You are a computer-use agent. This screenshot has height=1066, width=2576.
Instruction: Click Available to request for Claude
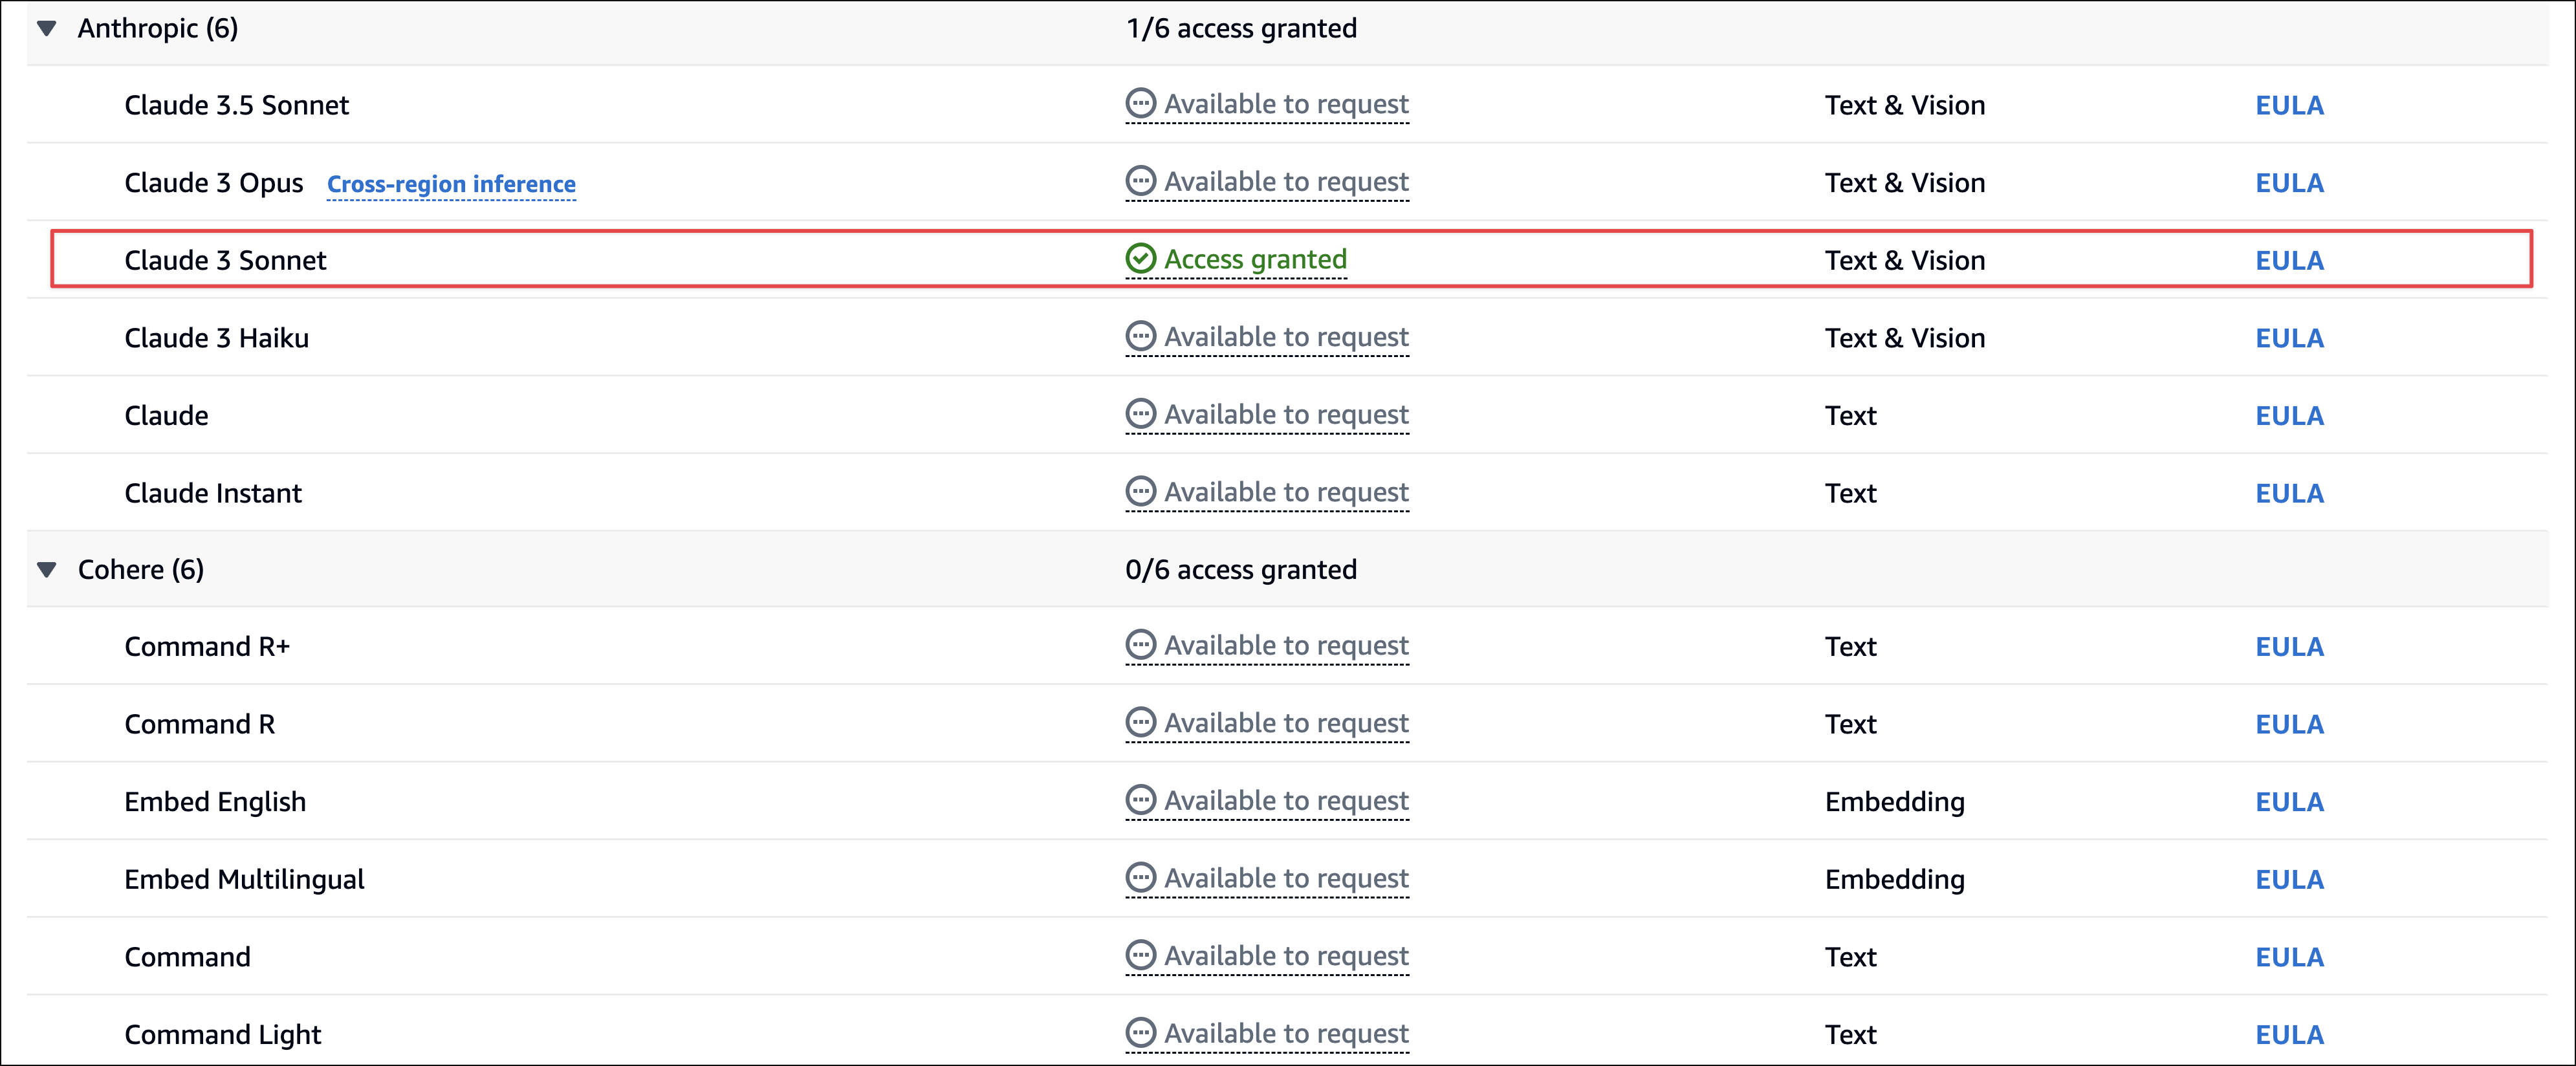coord(1286,414)
